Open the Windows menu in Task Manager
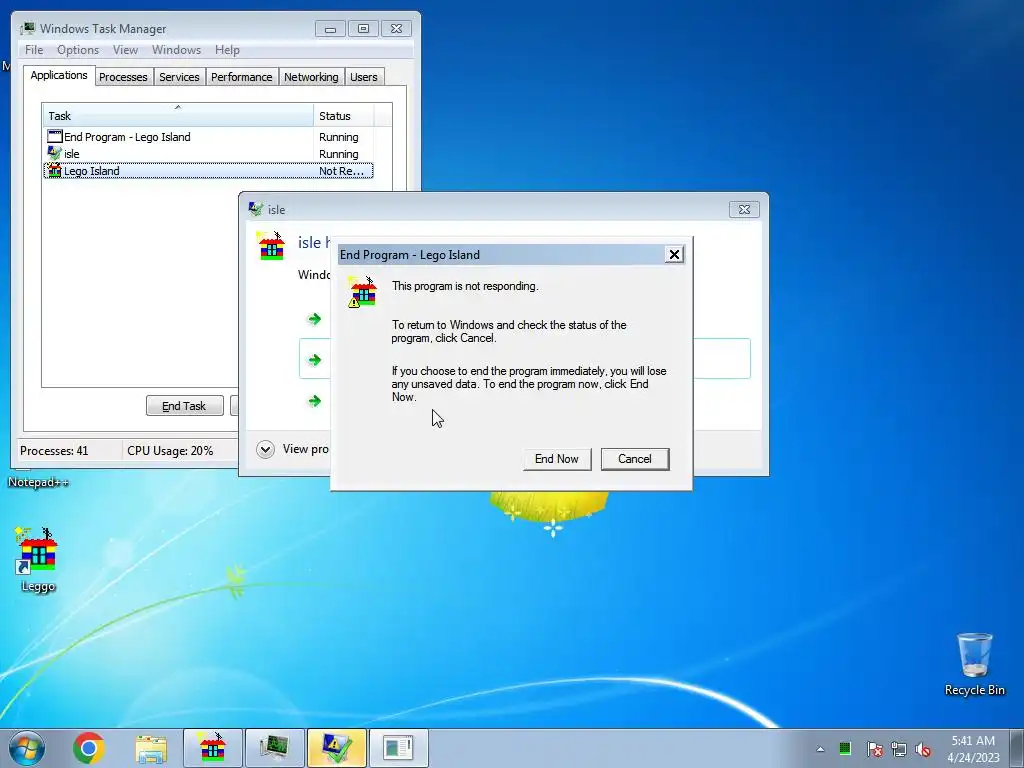This screenshot has width=1024, height=768. [176, 50]
